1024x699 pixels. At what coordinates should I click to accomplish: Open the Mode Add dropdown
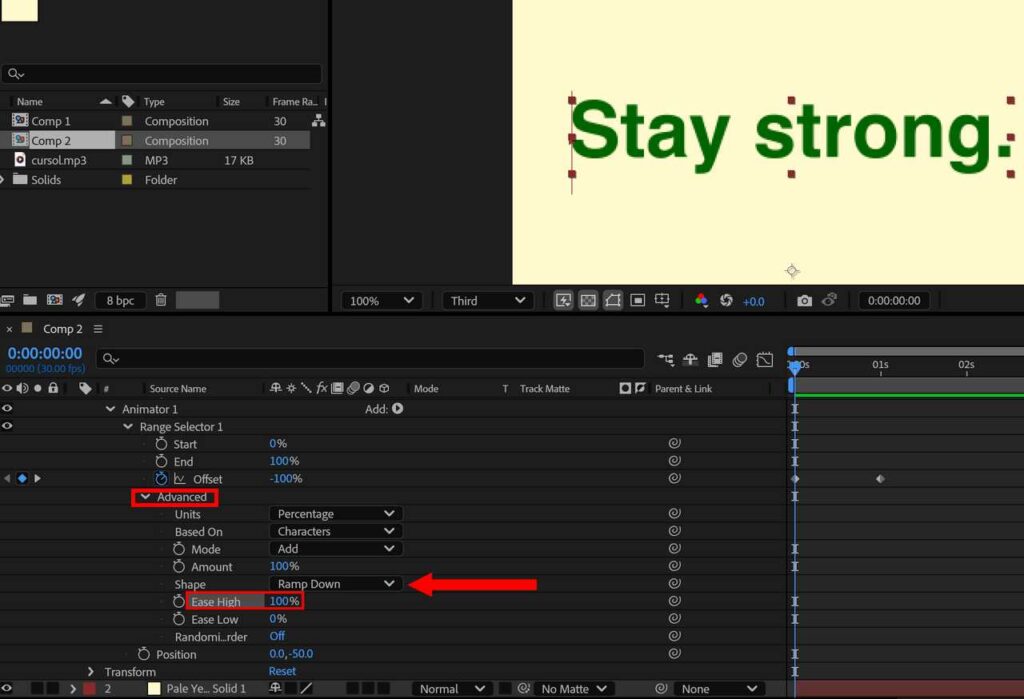(336, 549)
